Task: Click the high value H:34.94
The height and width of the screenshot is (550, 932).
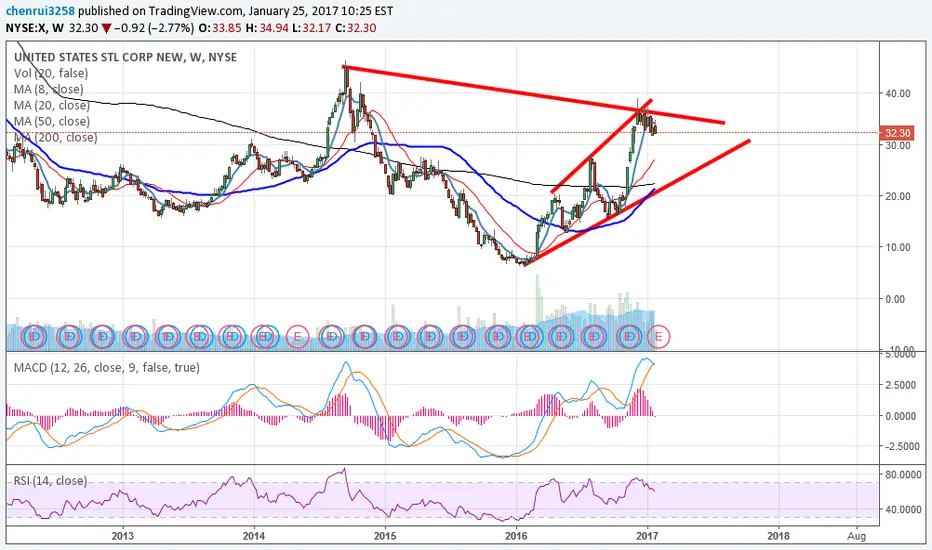Action: point(266,28)
